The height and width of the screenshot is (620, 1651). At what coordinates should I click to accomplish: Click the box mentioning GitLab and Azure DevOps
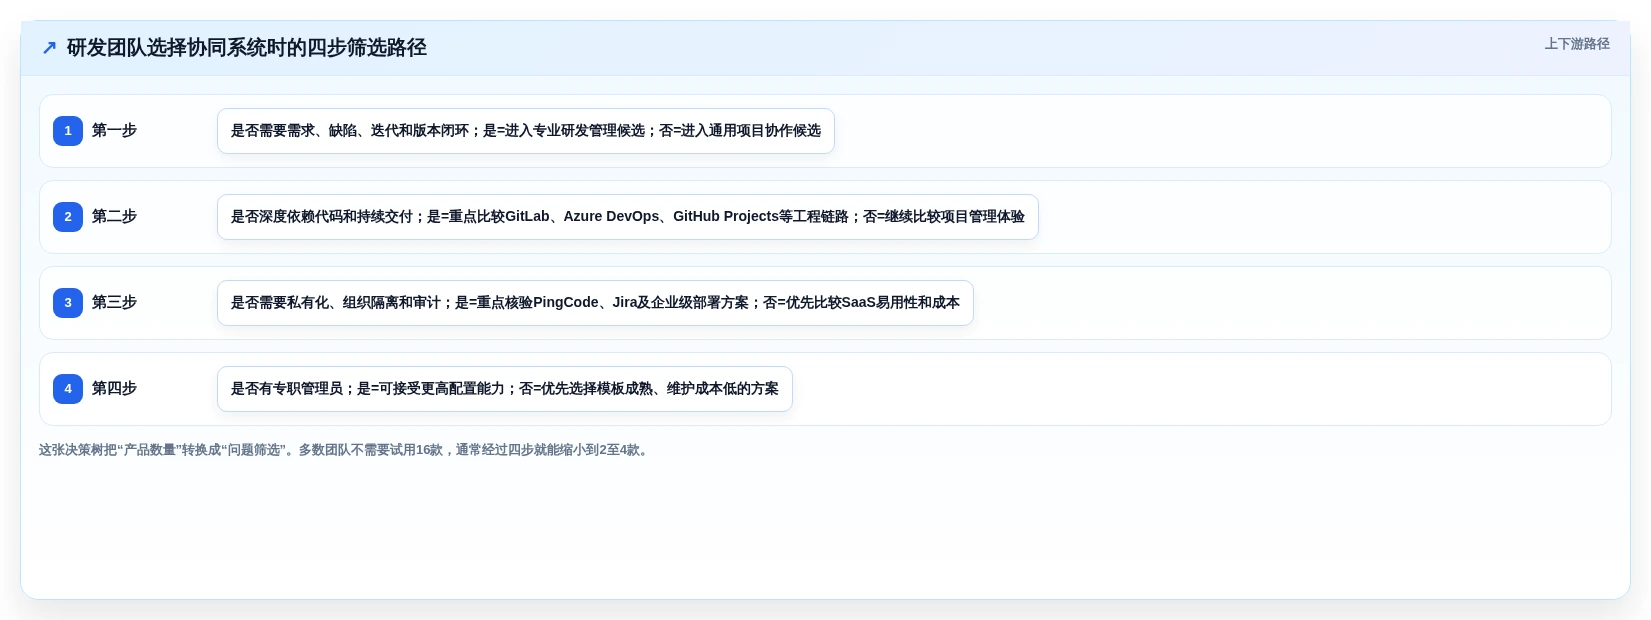pos(628,217)
